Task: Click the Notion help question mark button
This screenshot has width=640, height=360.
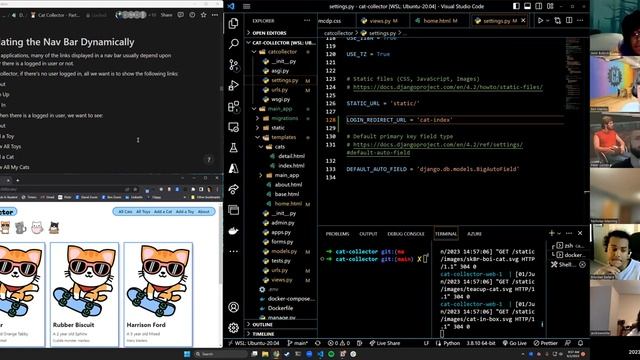Action: 209,160
